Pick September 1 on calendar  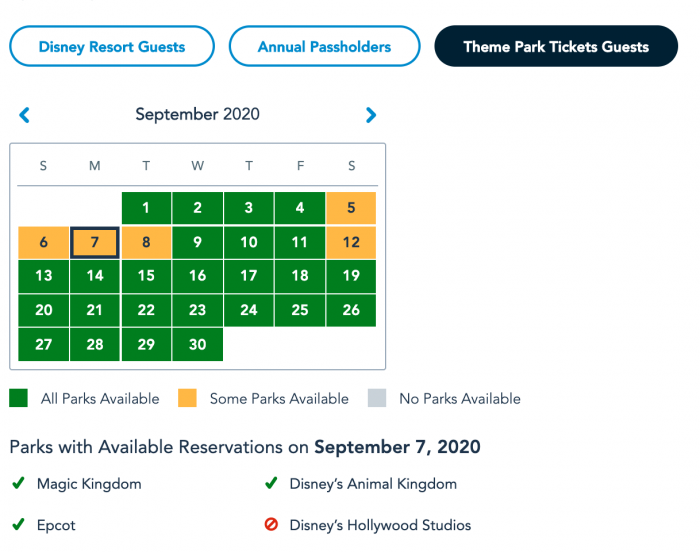coord(146,208)
